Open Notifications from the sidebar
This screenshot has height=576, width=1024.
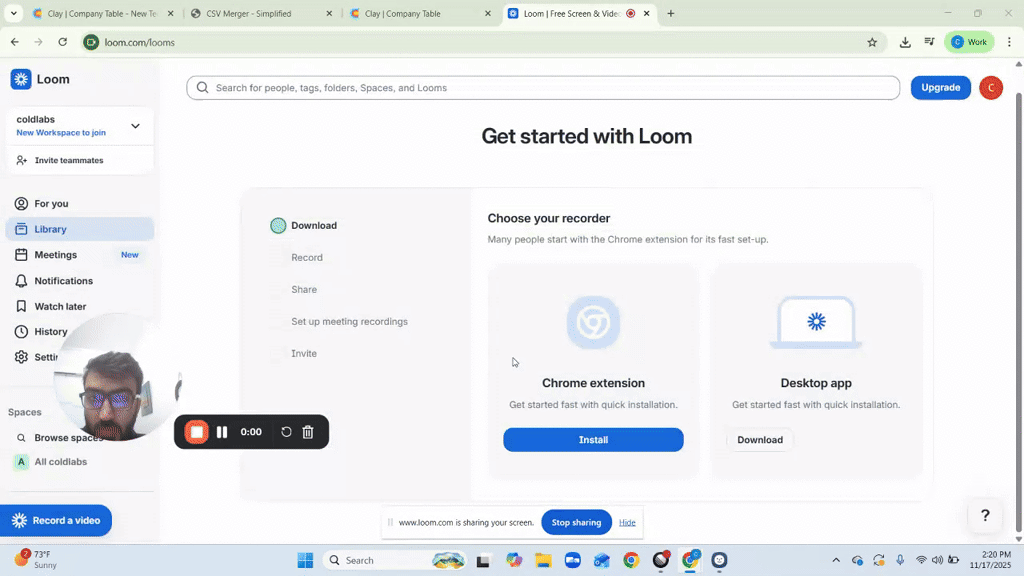[63, 281]
